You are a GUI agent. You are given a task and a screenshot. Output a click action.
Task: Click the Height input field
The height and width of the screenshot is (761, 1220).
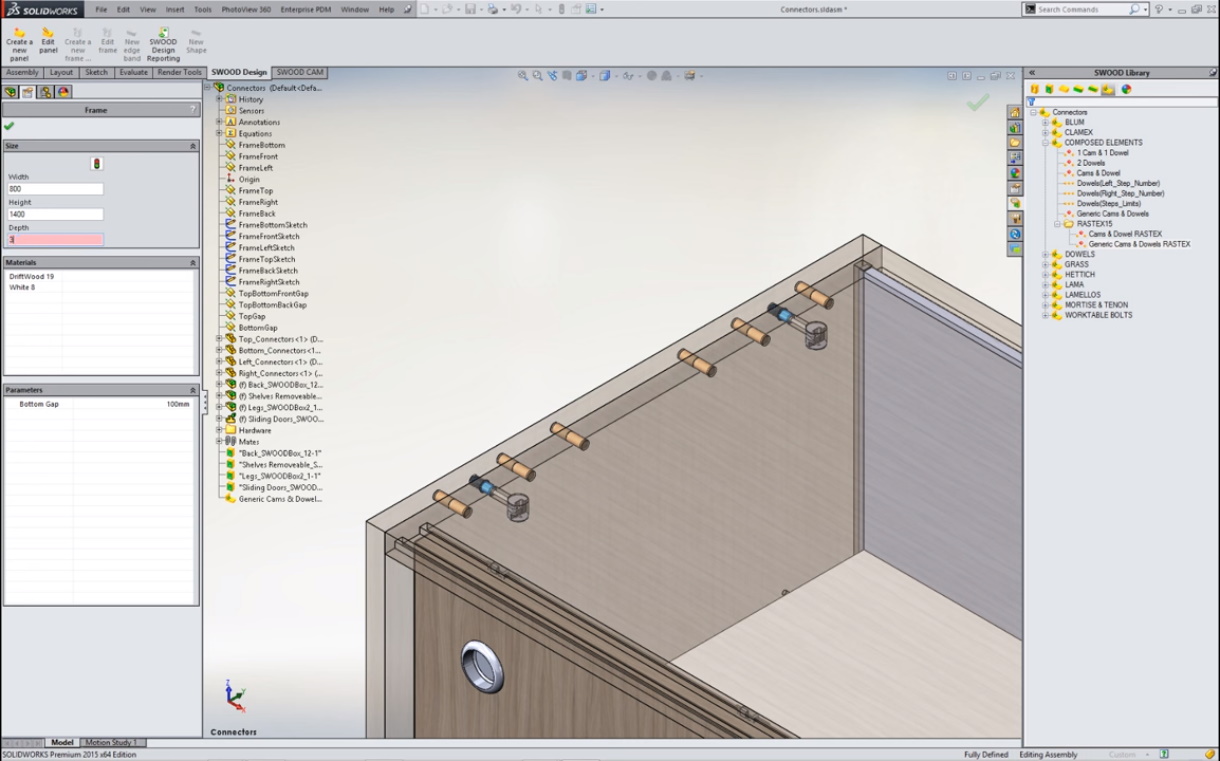pyautogui.click(x=55, y=214)
